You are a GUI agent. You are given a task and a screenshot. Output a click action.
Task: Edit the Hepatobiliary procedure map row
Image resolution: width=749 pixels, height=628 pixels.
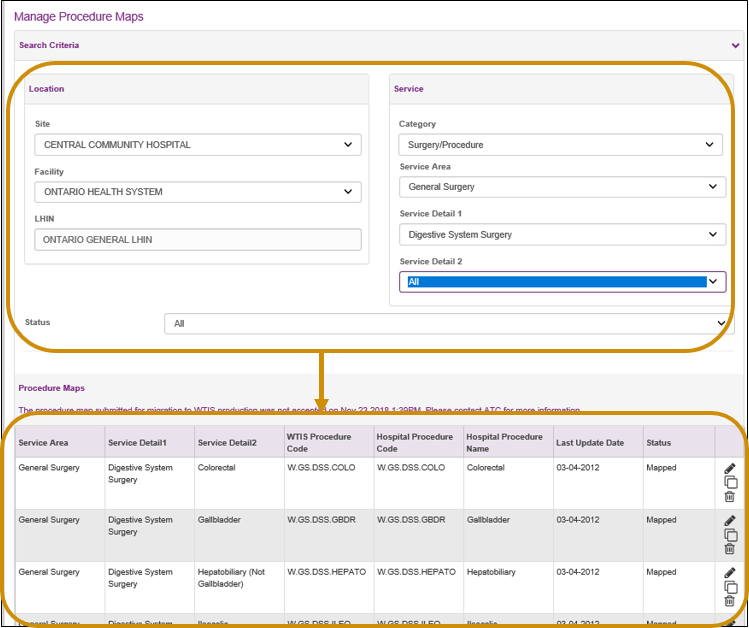tap(729, 573)
